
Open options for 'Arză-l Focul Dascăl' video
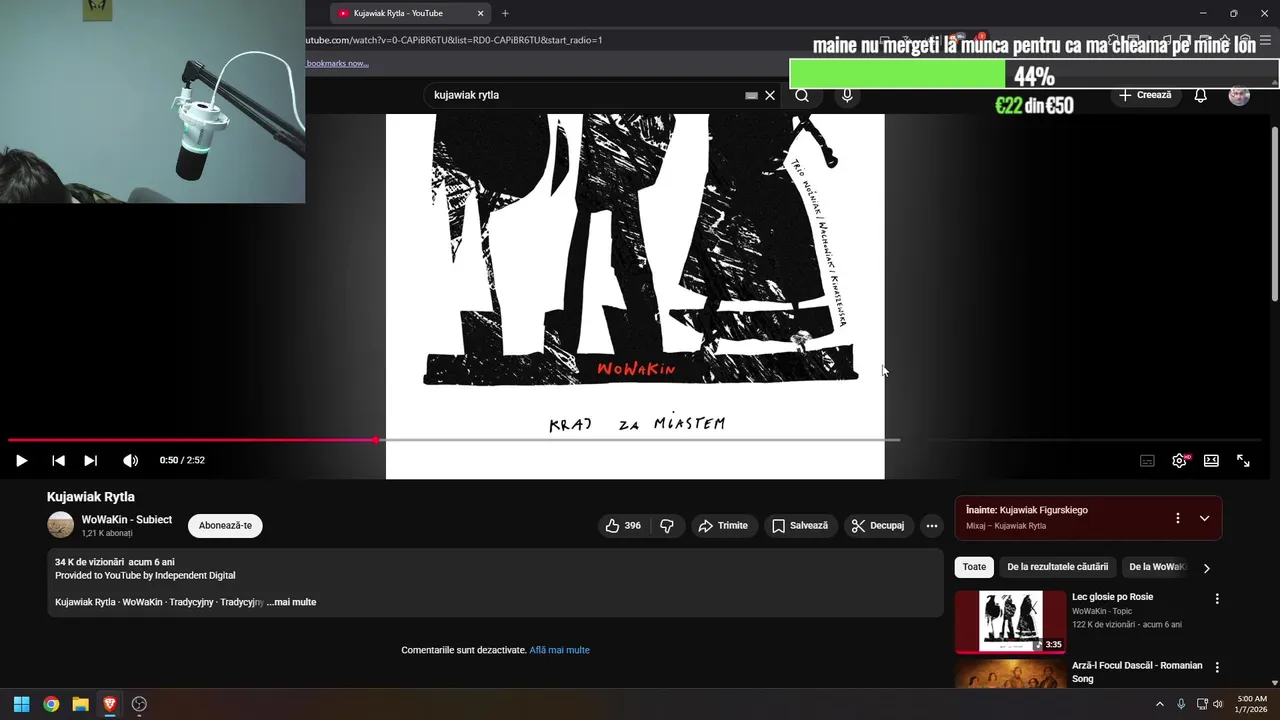tap(1217, 667)
